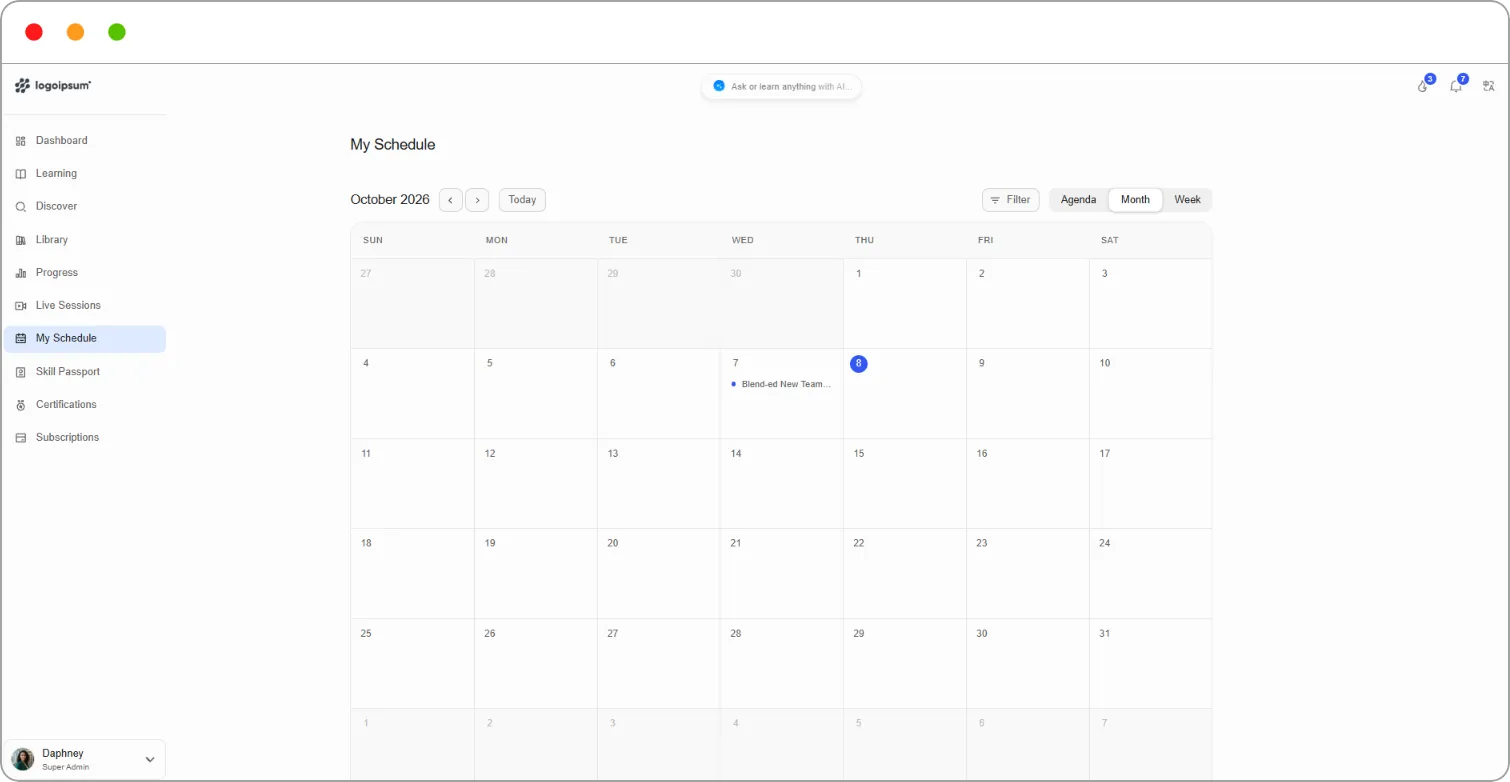Select the My Schedule calendar icon
The width and height of the screenshot is (1510, 782).
(21, 339)
